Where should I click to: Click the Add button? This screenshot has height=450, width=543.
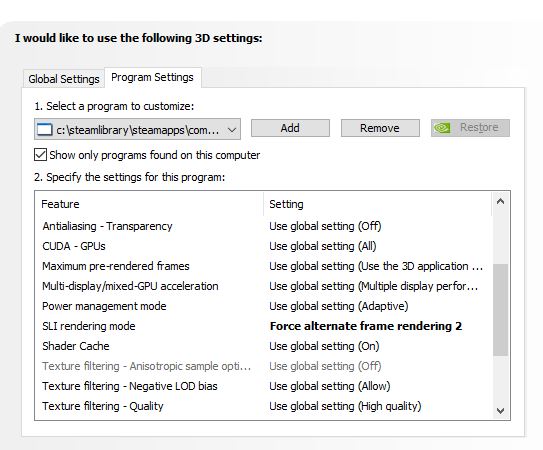[290, 128]
